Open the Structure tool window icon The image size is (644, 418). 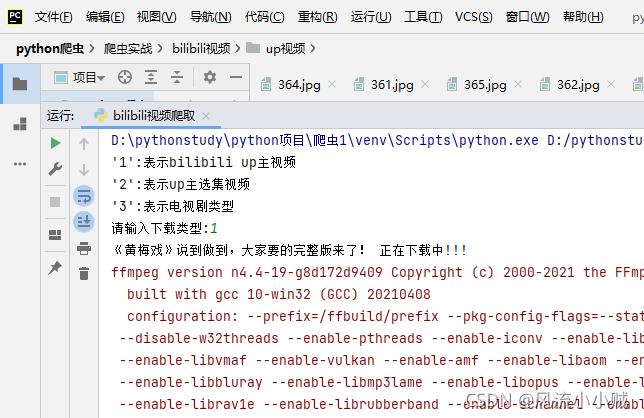[x=20, y=124]
